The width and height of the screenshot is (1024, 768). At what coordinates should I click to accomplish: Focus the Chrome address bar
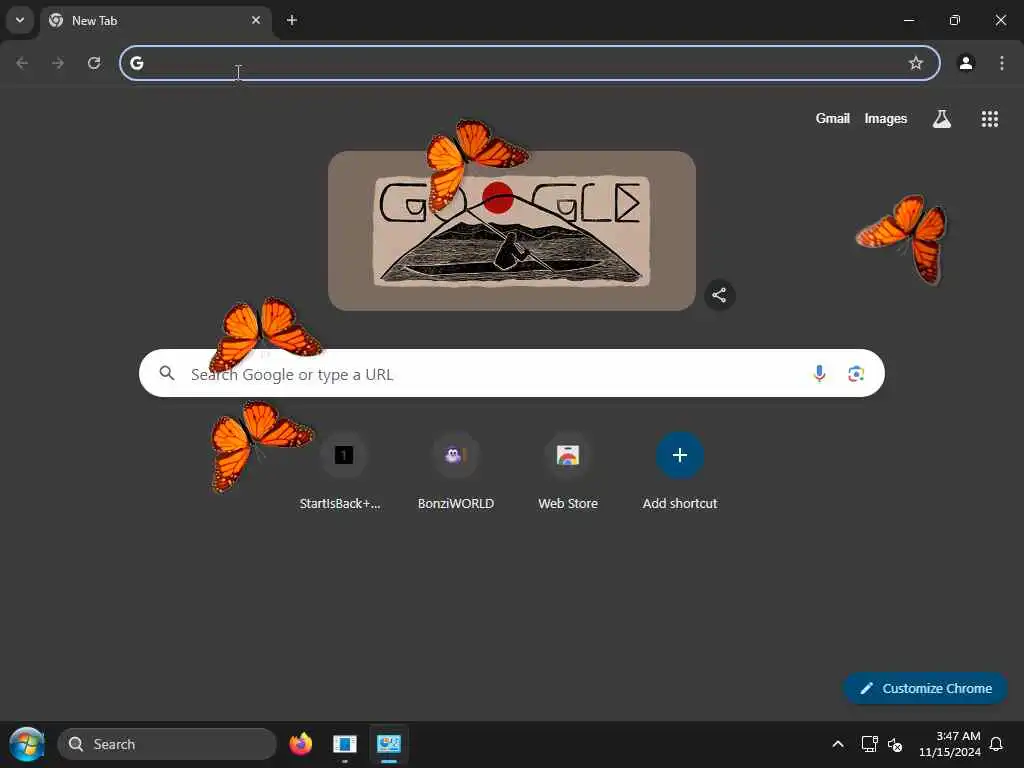530,63
